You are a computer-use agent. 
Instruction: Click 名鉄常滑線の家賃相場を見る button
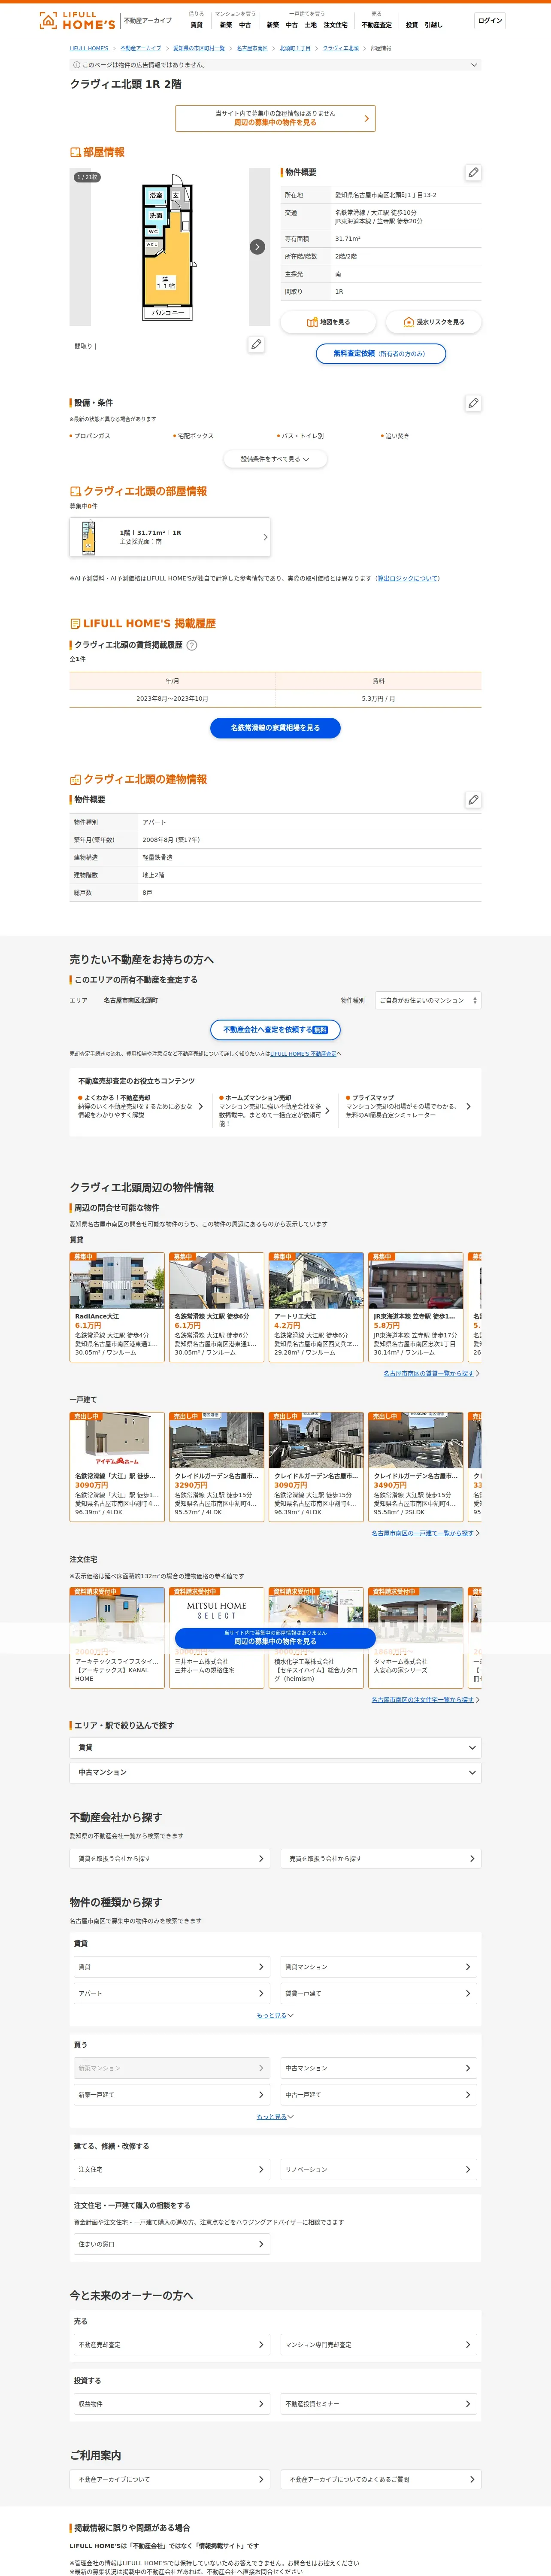pos(275,728)
